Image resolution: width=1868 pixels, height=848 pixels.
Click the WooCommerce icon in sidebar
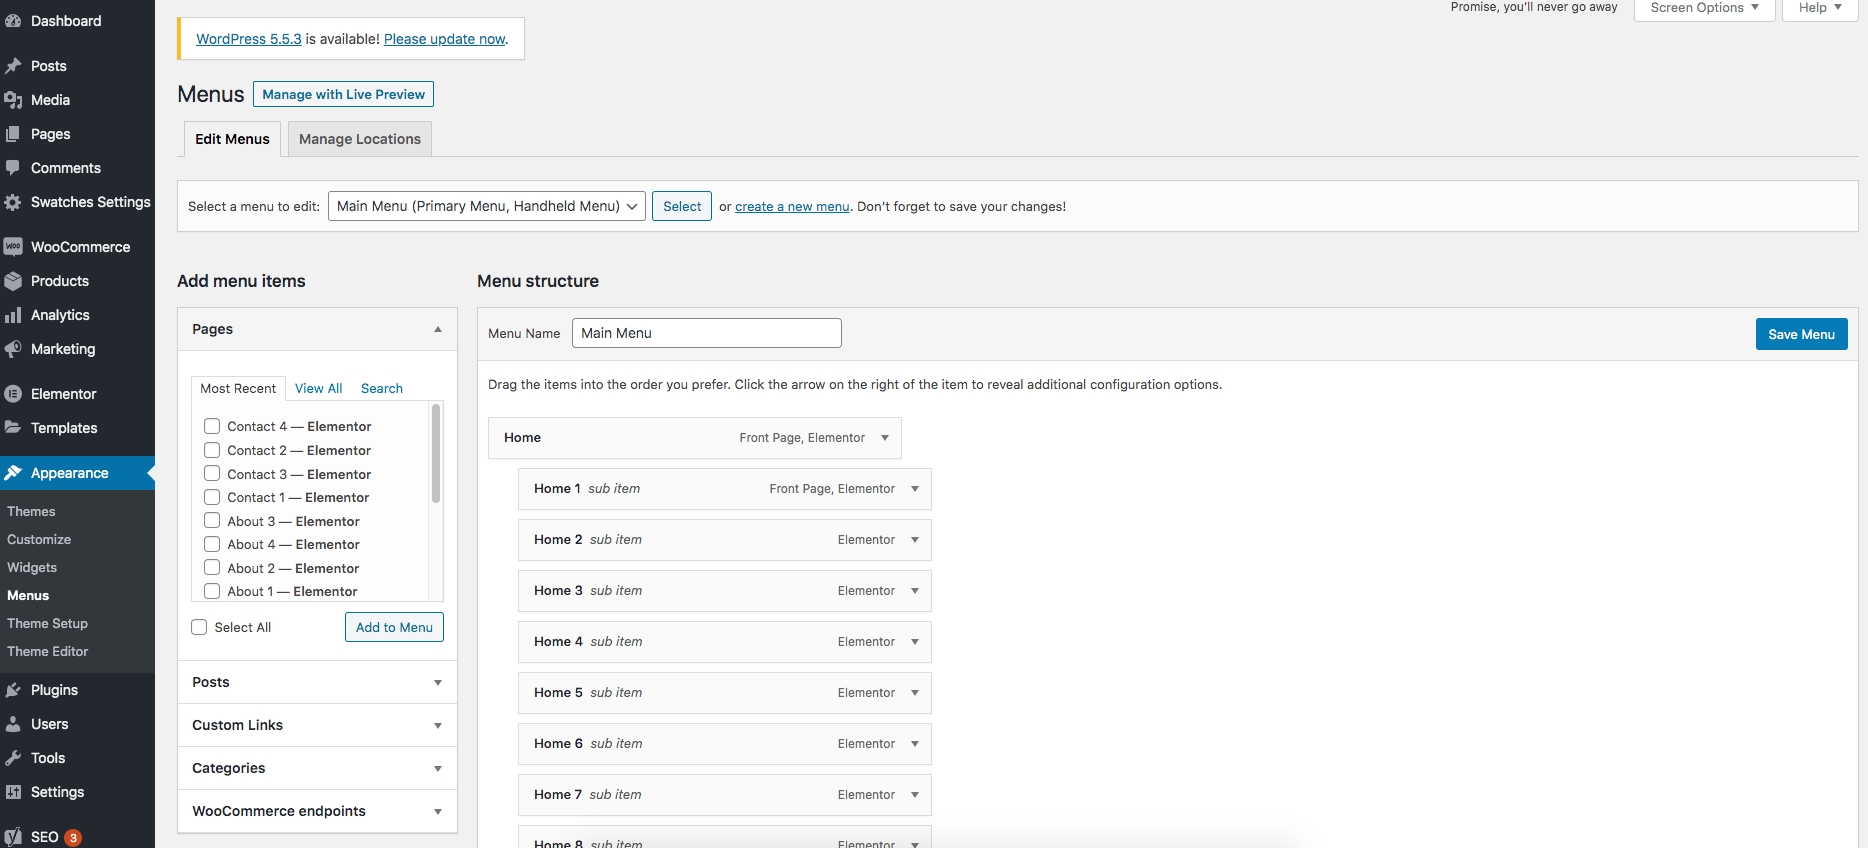pyautogui.click(x=13, y=247)
